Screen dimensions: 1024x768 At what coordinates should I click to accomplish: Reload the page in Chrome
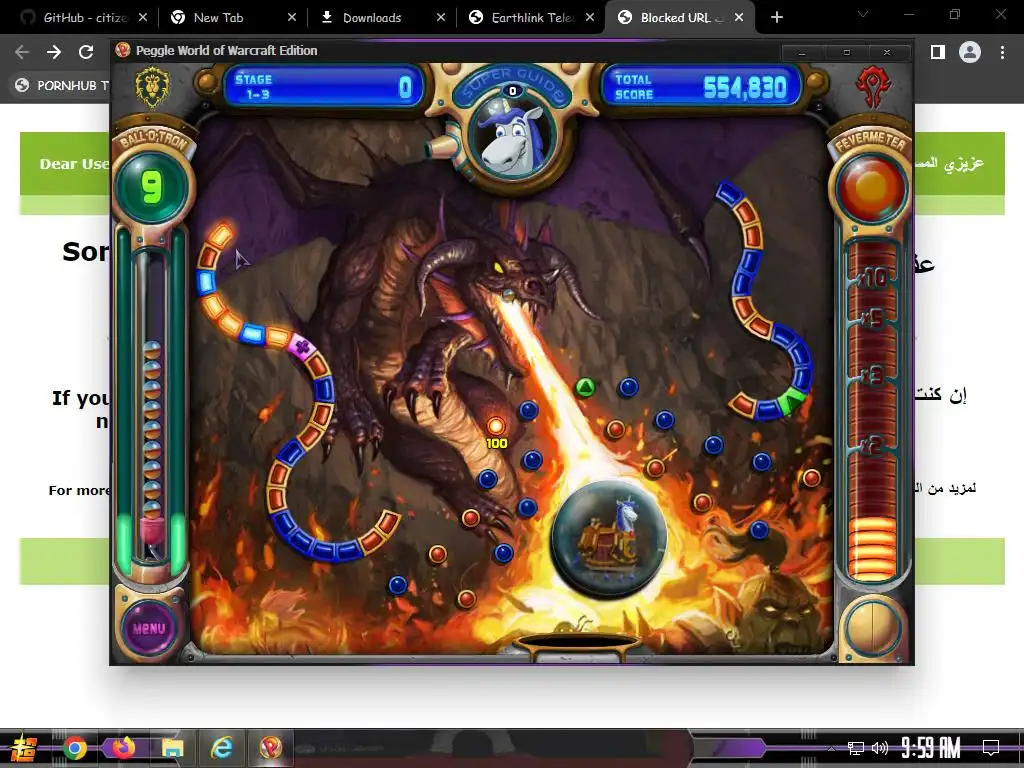point(86,52)
